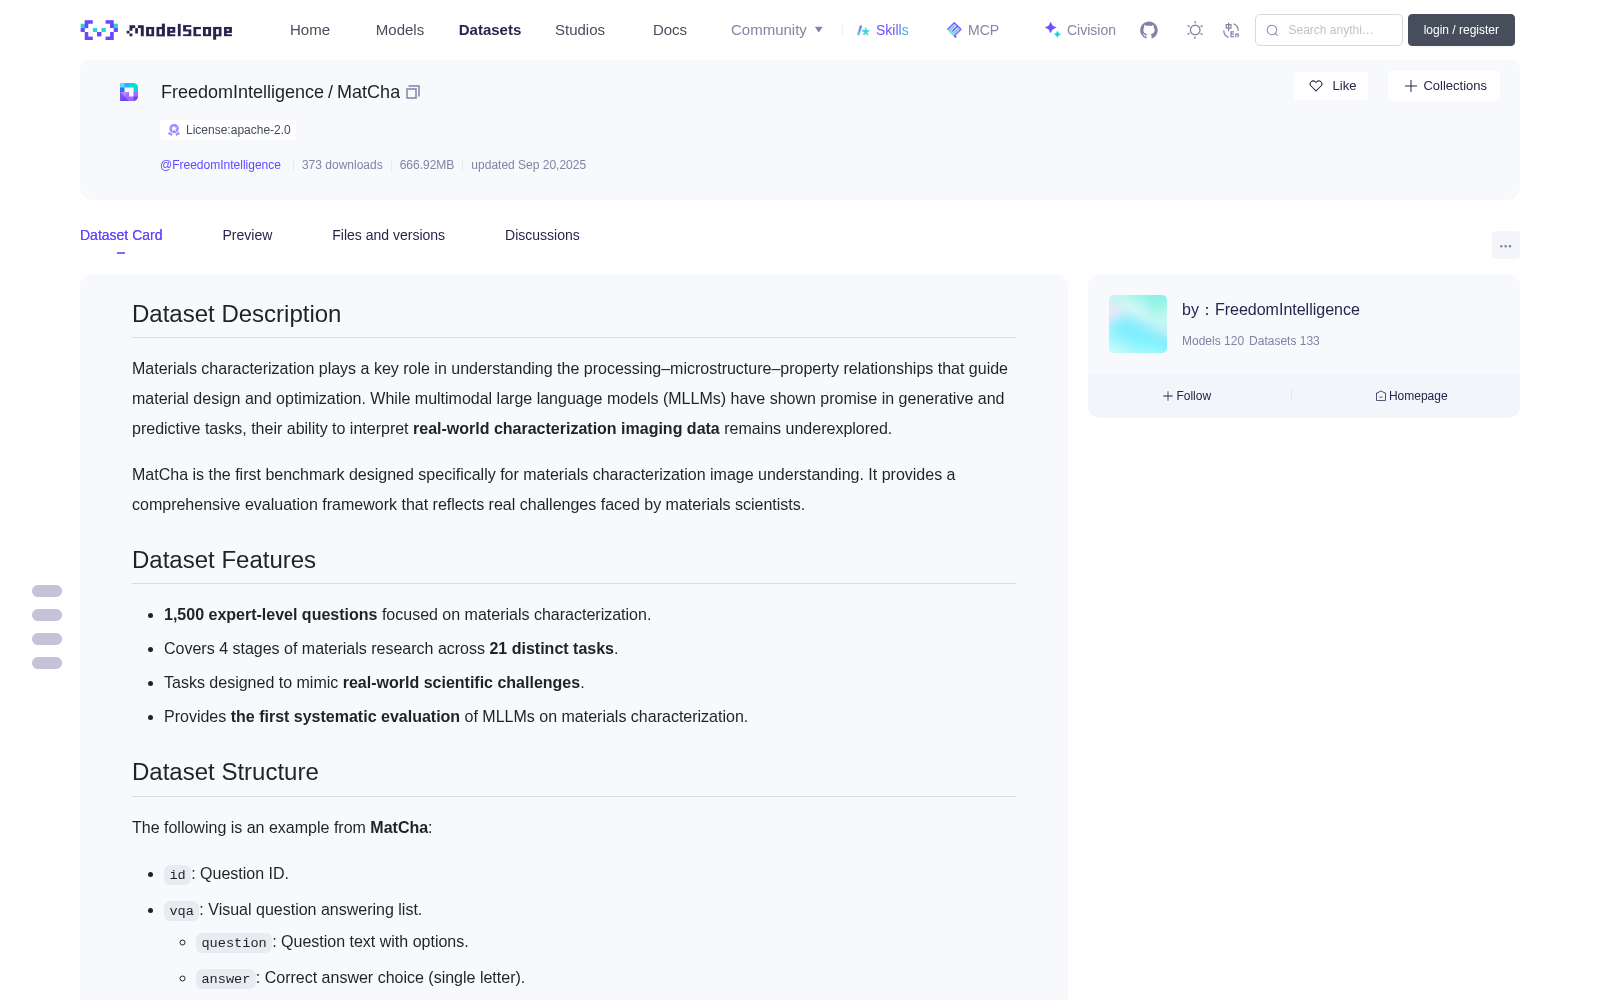Click the Skills sparkle icon
The width and height of the screenshot is (1600, 1000).
coord(863,30)
